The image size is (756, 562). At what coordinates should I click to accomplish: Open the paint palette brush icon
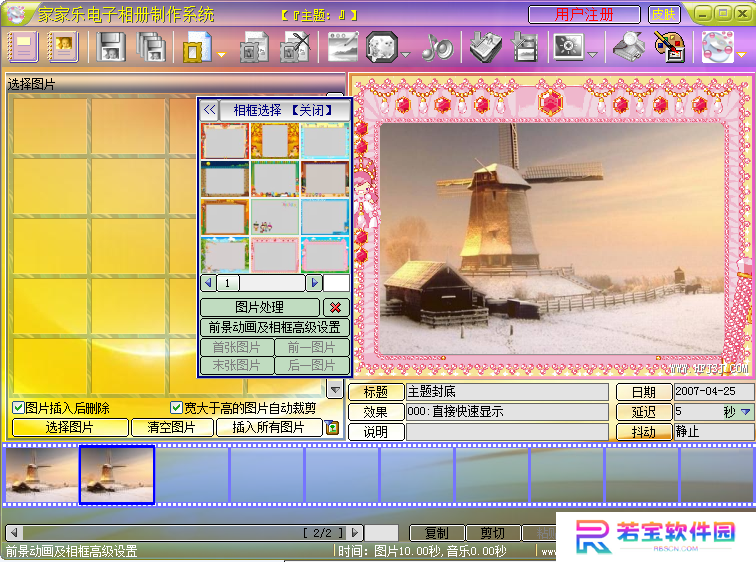pyautogui.click(x=670, y=47)
